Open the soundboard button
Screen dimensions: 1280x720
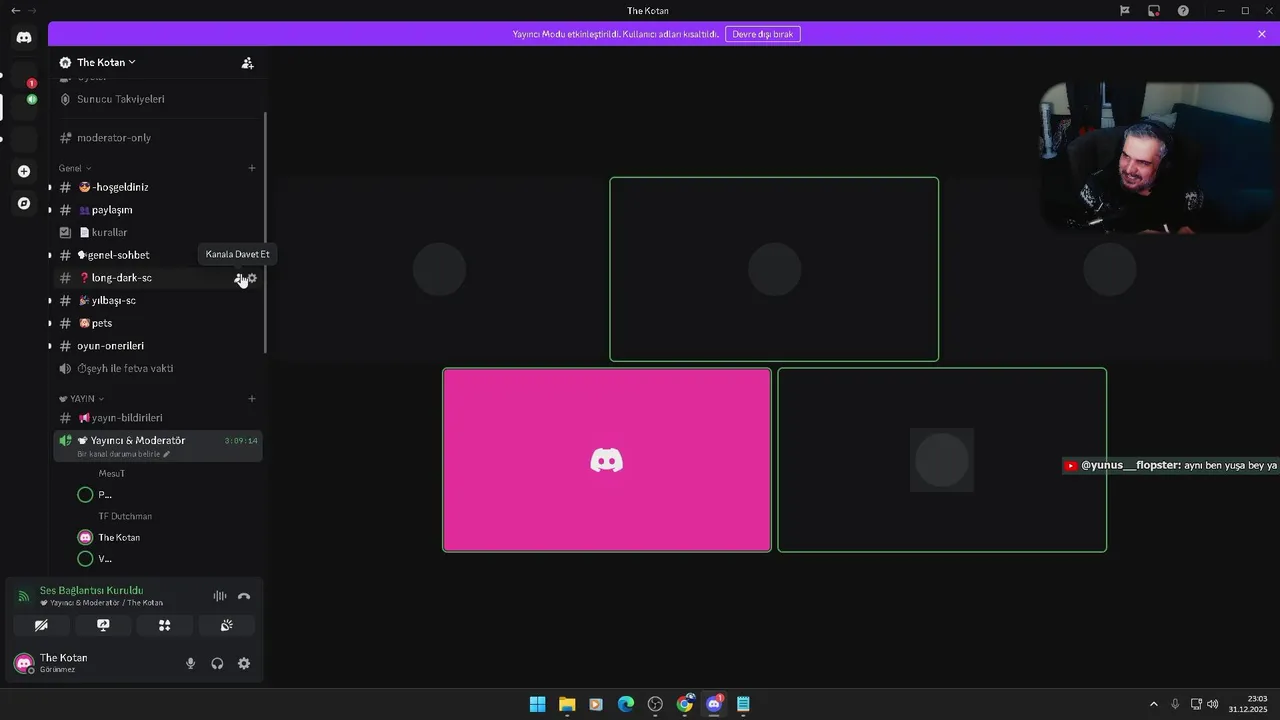coord(227,625)
